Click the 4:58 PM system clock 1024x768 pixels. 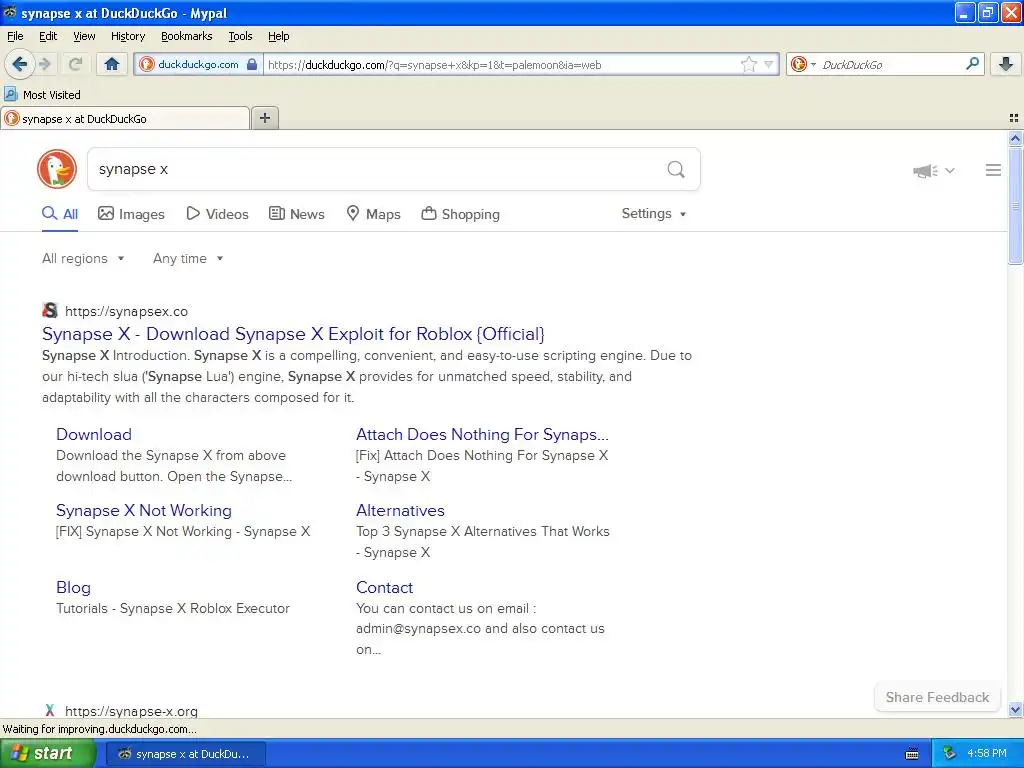click(987, 754)
